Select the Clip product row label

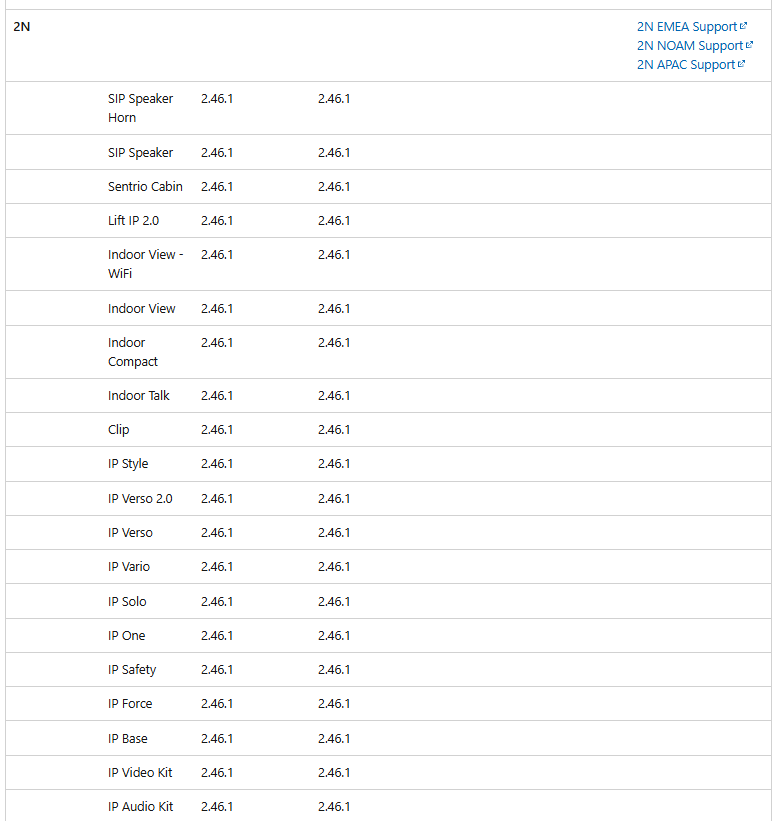[119, 430]
